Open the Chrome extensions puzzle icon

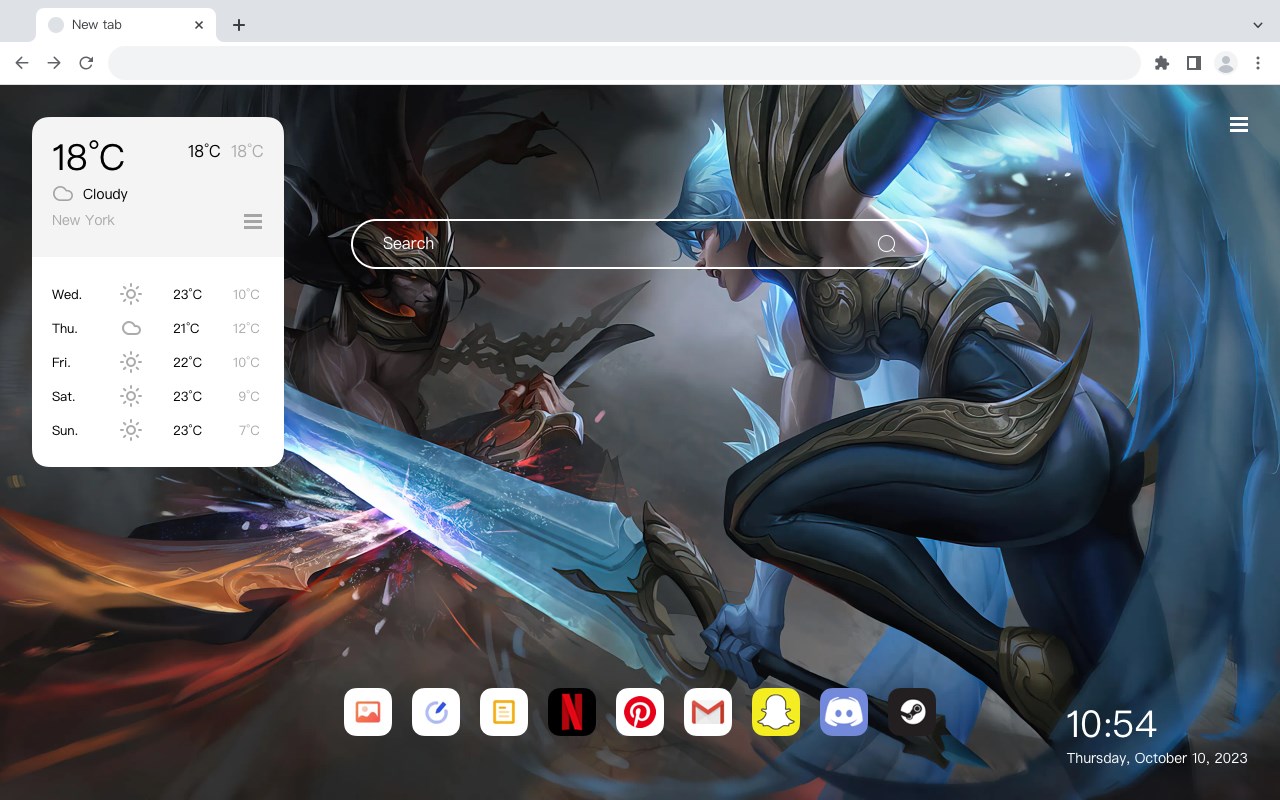click(x=1161, y=63)
